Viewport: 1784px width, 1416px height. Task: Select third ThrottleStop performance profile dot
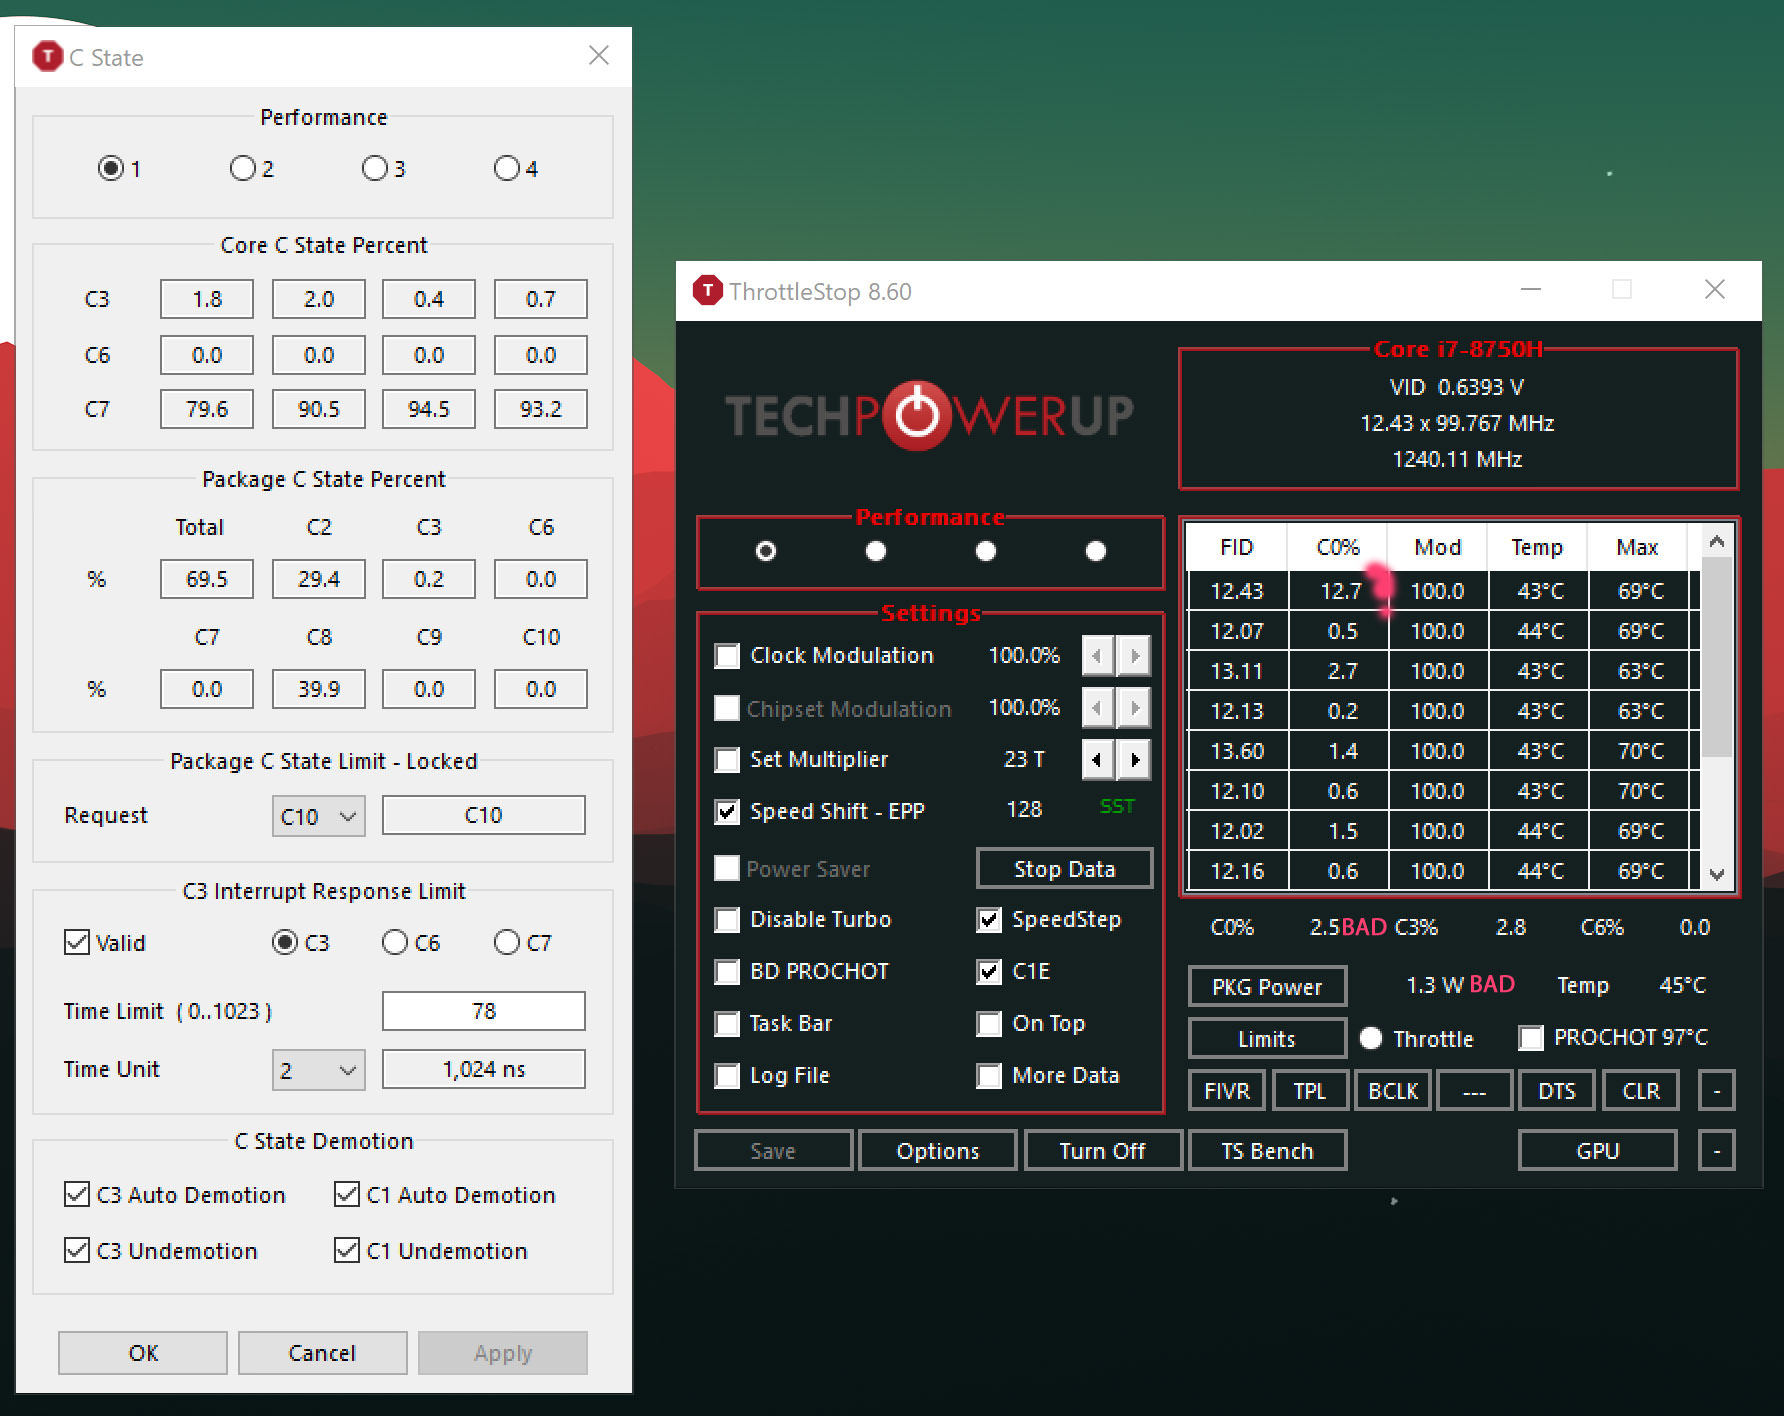[x=986, y=551]
